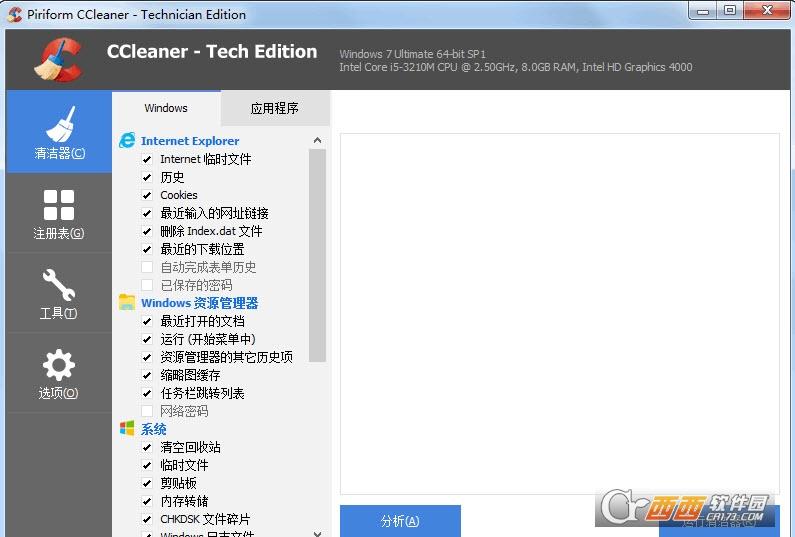Click the CCleaner logo in the header
The height and width of the screenshot is (537, 795).
pos(59,59)
